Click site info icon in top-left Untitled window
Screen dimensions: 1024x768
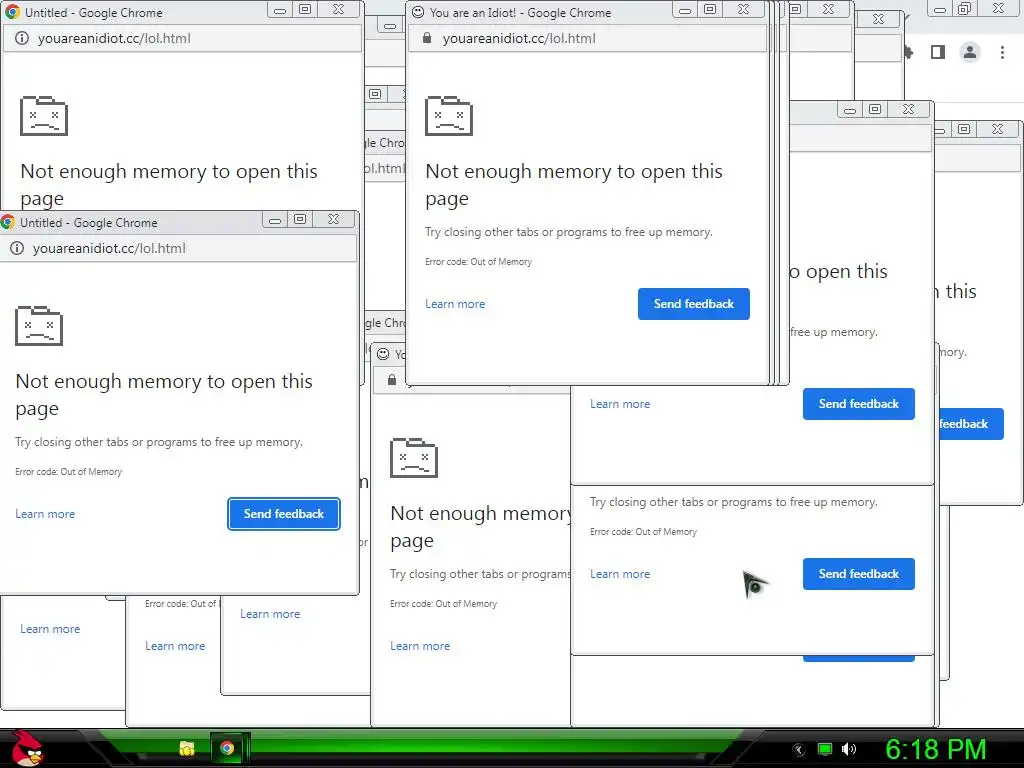(22, 39)
